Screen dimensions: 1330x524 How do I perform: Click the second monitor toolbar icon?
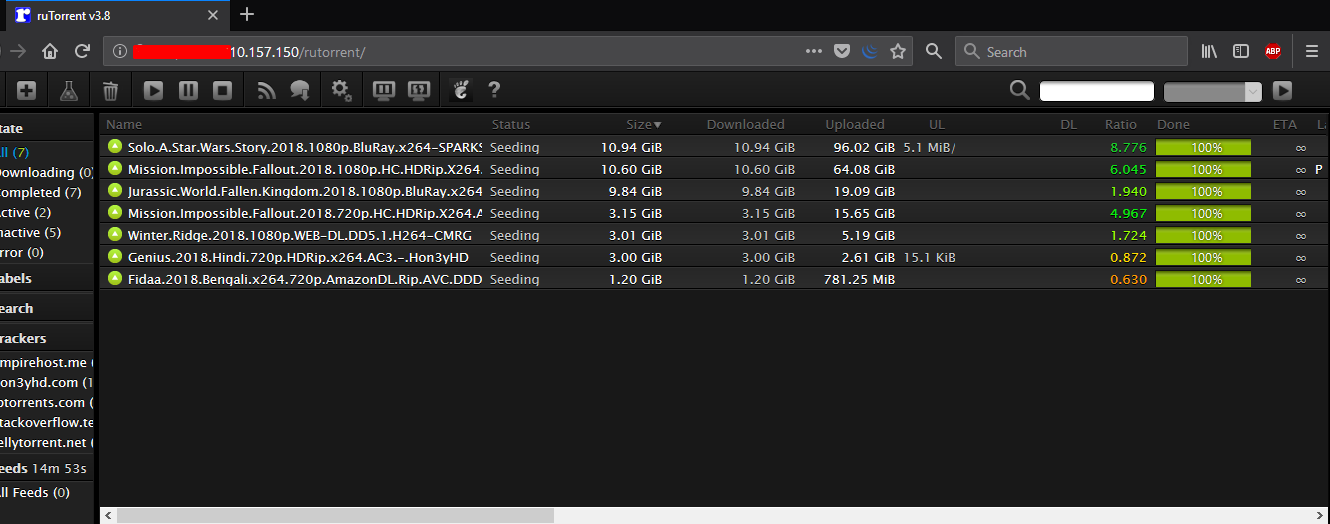click(419, 91)
